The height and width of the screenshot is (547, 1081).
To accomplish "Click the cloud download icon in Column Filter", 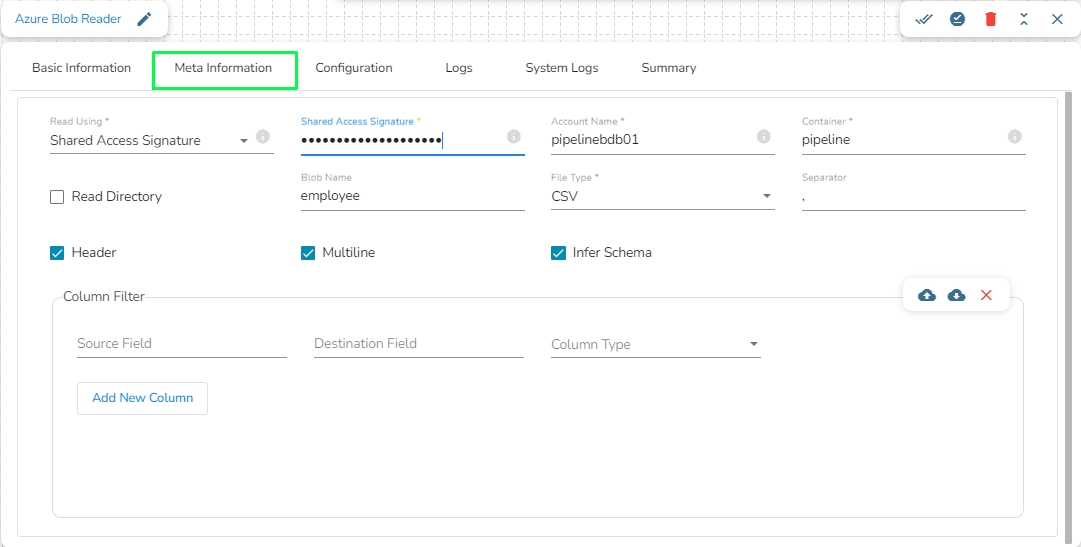I will click(957, 295).
